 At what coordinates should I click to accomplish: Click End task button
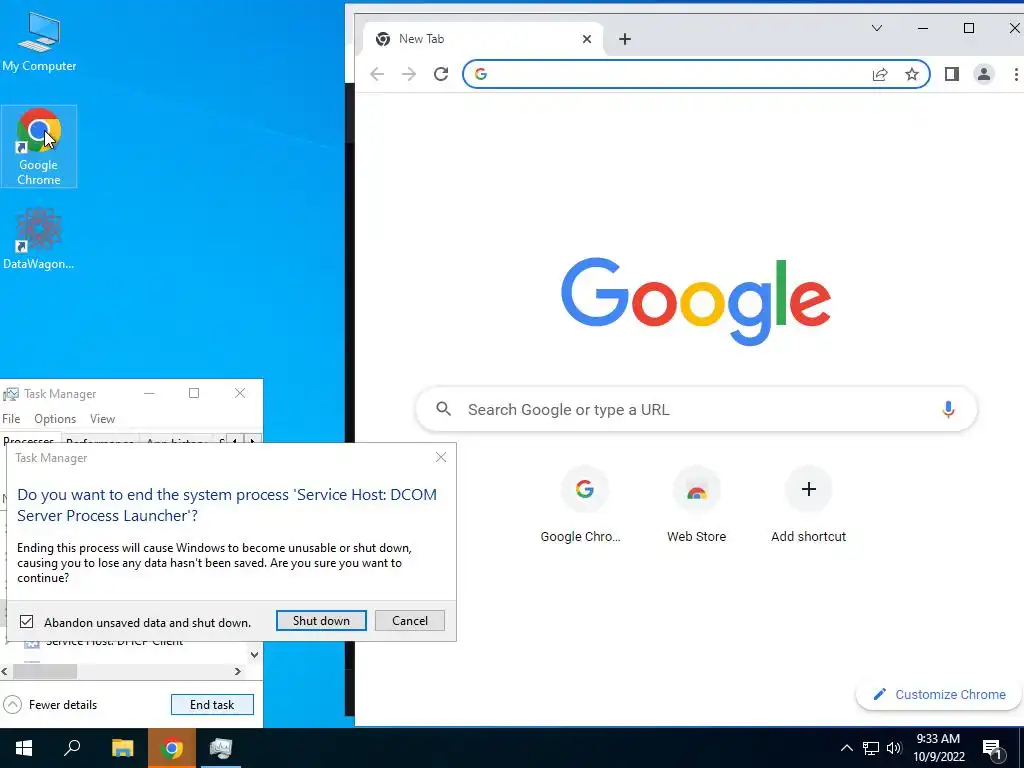click(x=212, y=705)
